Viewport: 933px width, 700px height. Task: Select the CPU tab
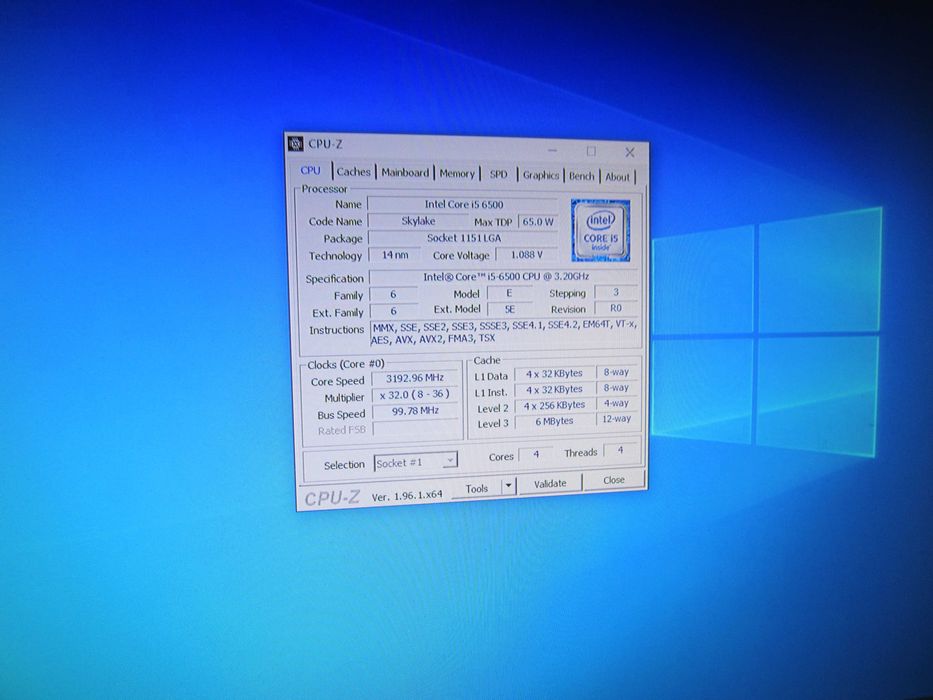click(311, 170)
